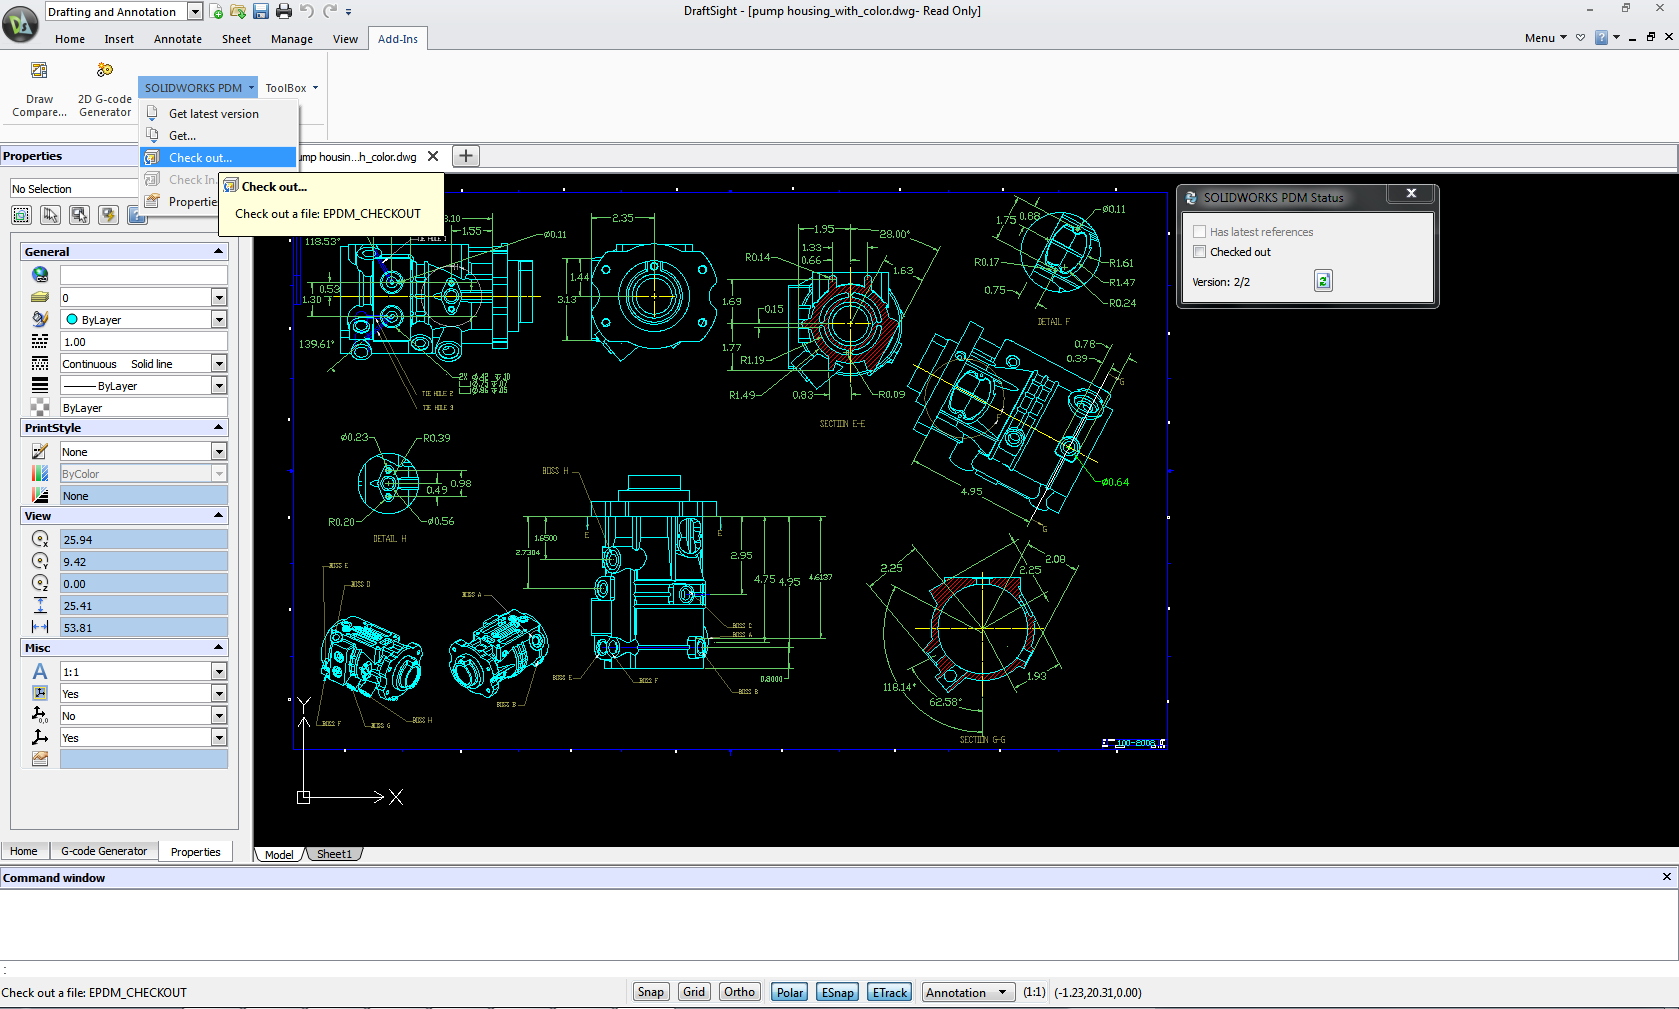Click the line scale property icon

tap(40, 341)
